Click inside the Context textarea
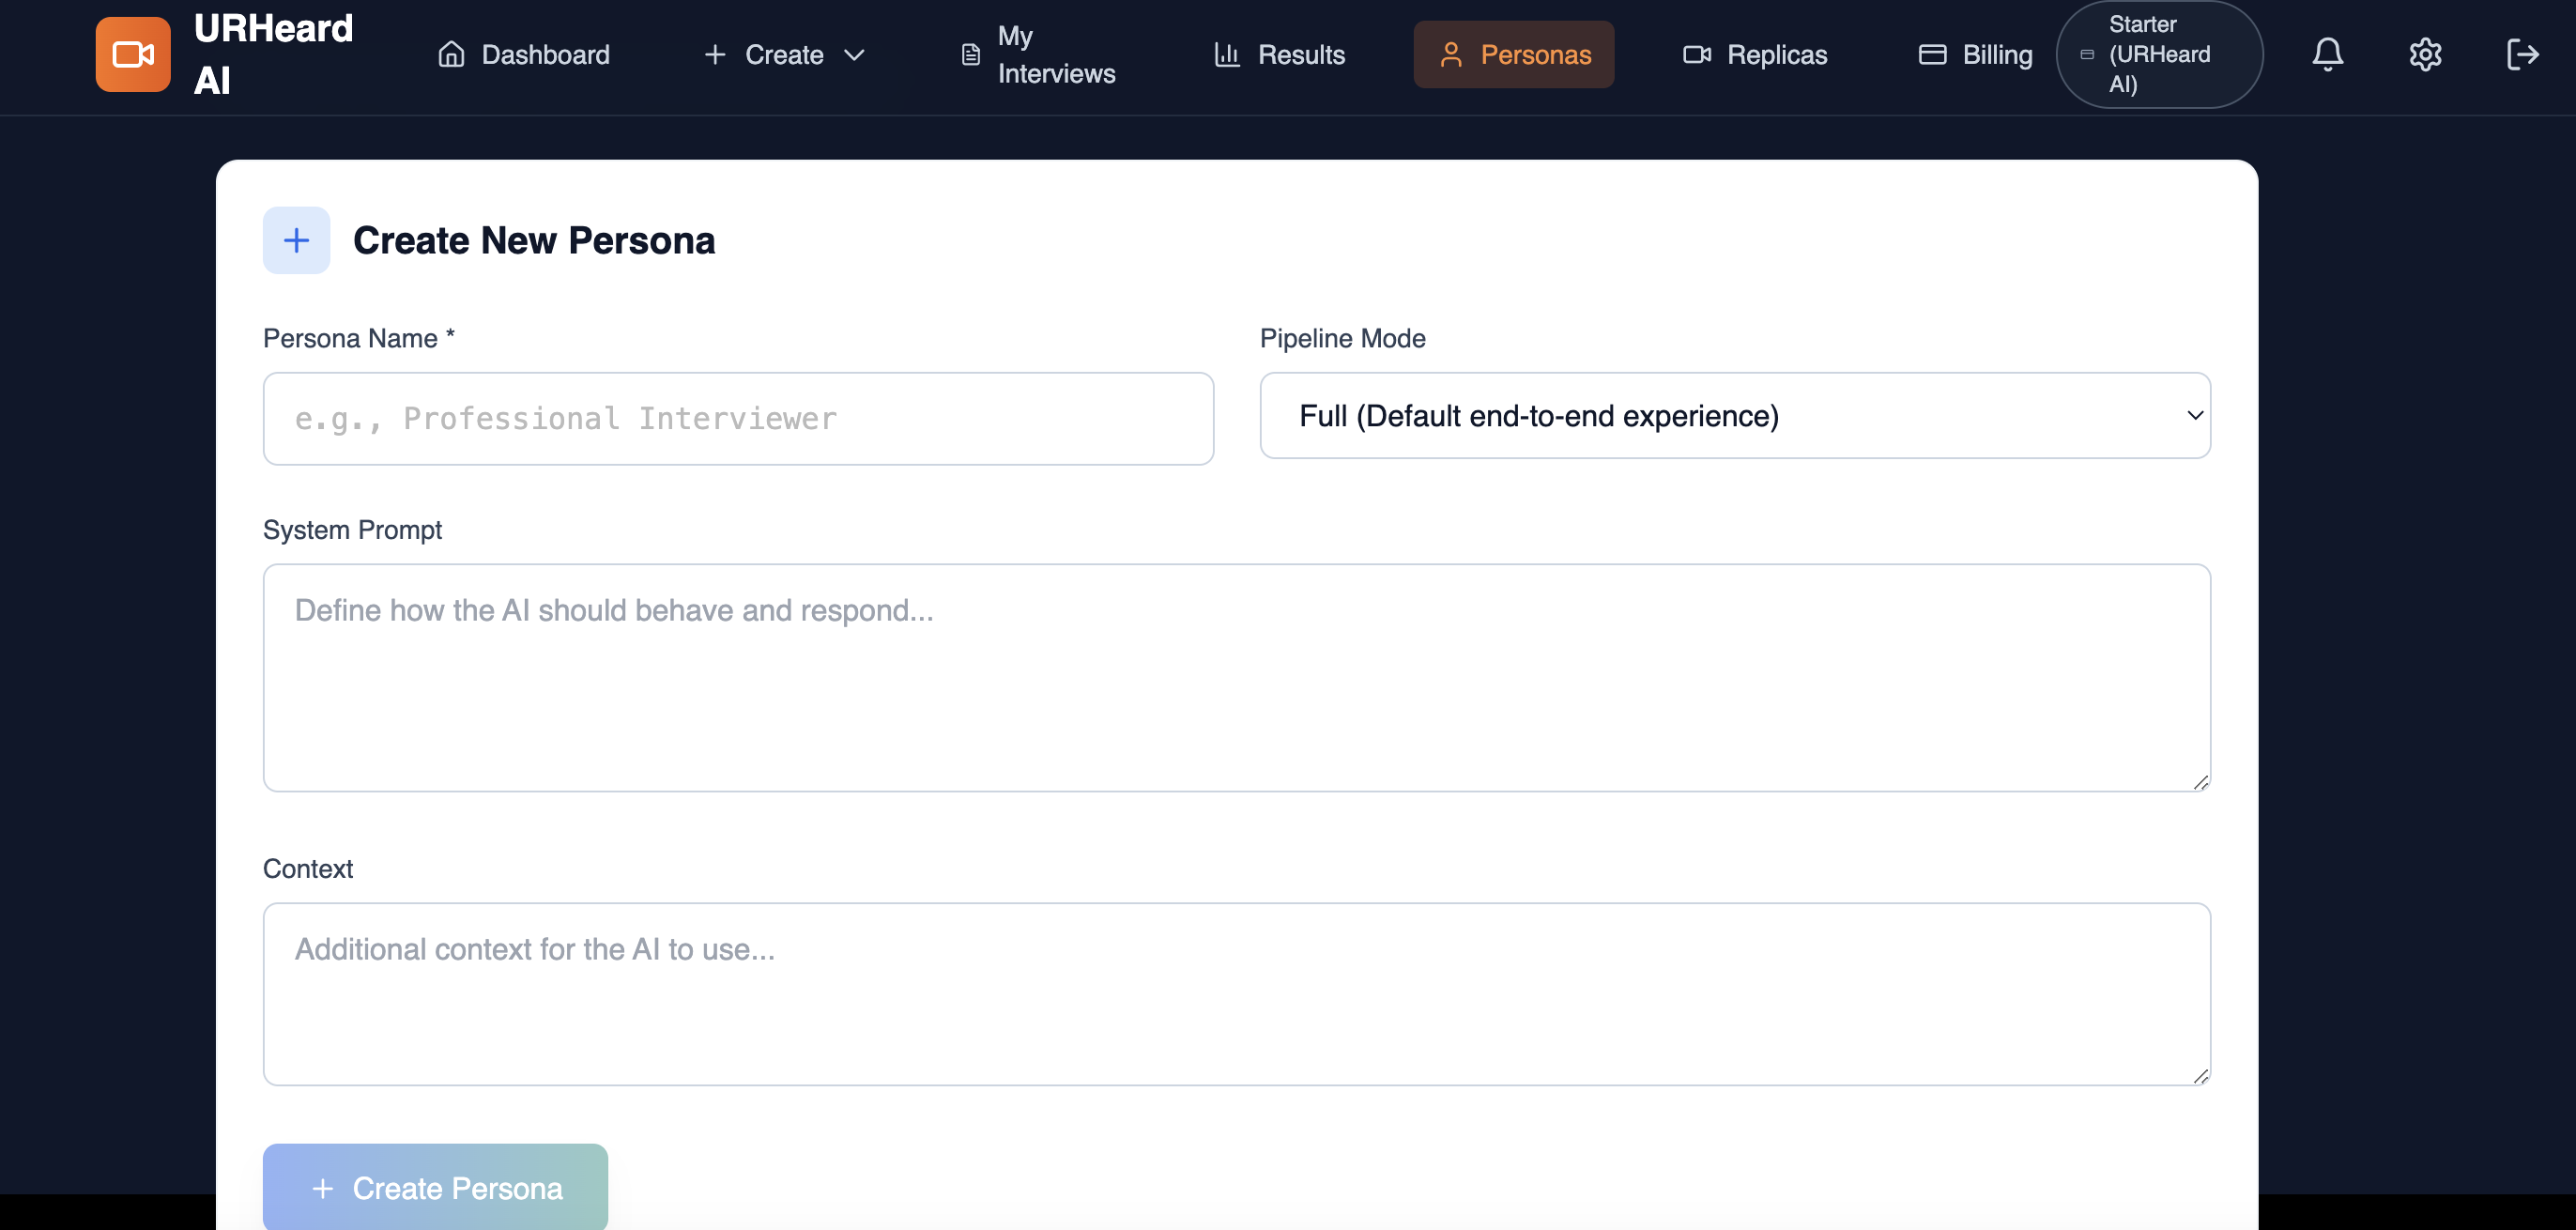Screen dimensions: 2576x1230 [1236, 994]
